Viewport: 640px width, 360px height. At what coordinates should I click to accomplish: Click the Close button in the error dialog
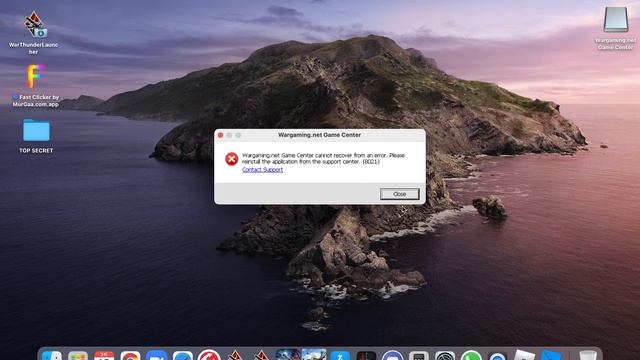coord(400,194)
